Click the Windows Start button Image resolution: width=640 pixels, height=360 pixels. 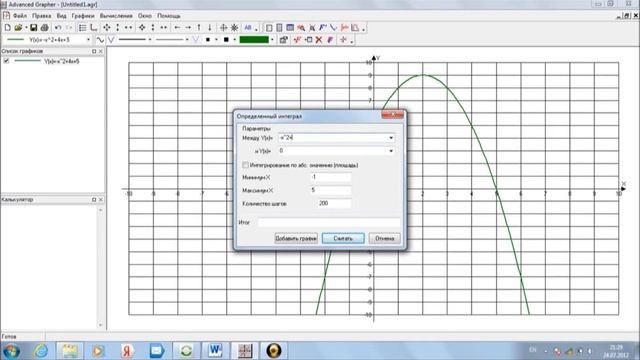pyautogui.click(x=11, y=351)
